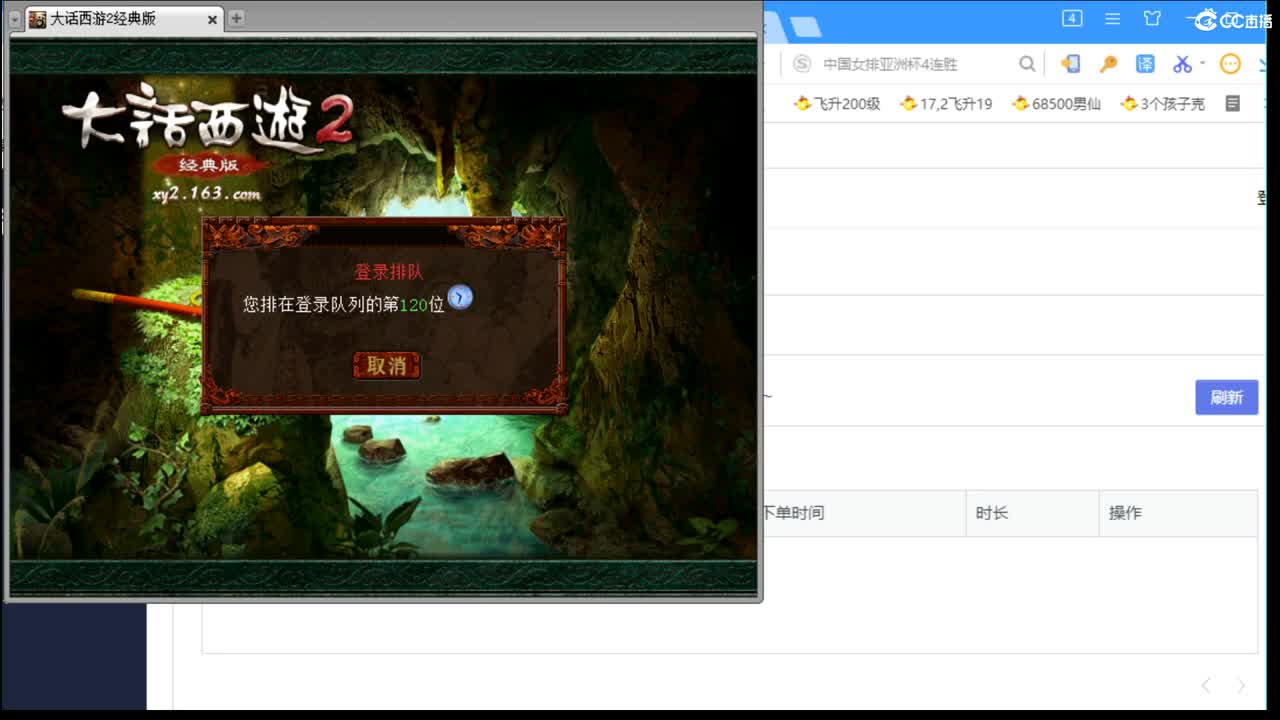Click the scissors screenshot icon
The image size is (1280, 720).
click(1182, 64)
